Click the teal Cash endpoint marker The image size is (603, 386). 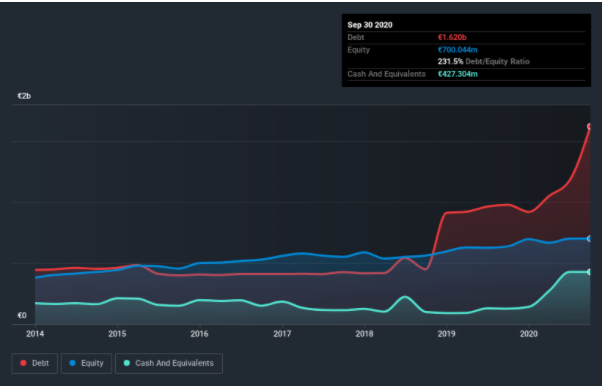click(590, 272)
